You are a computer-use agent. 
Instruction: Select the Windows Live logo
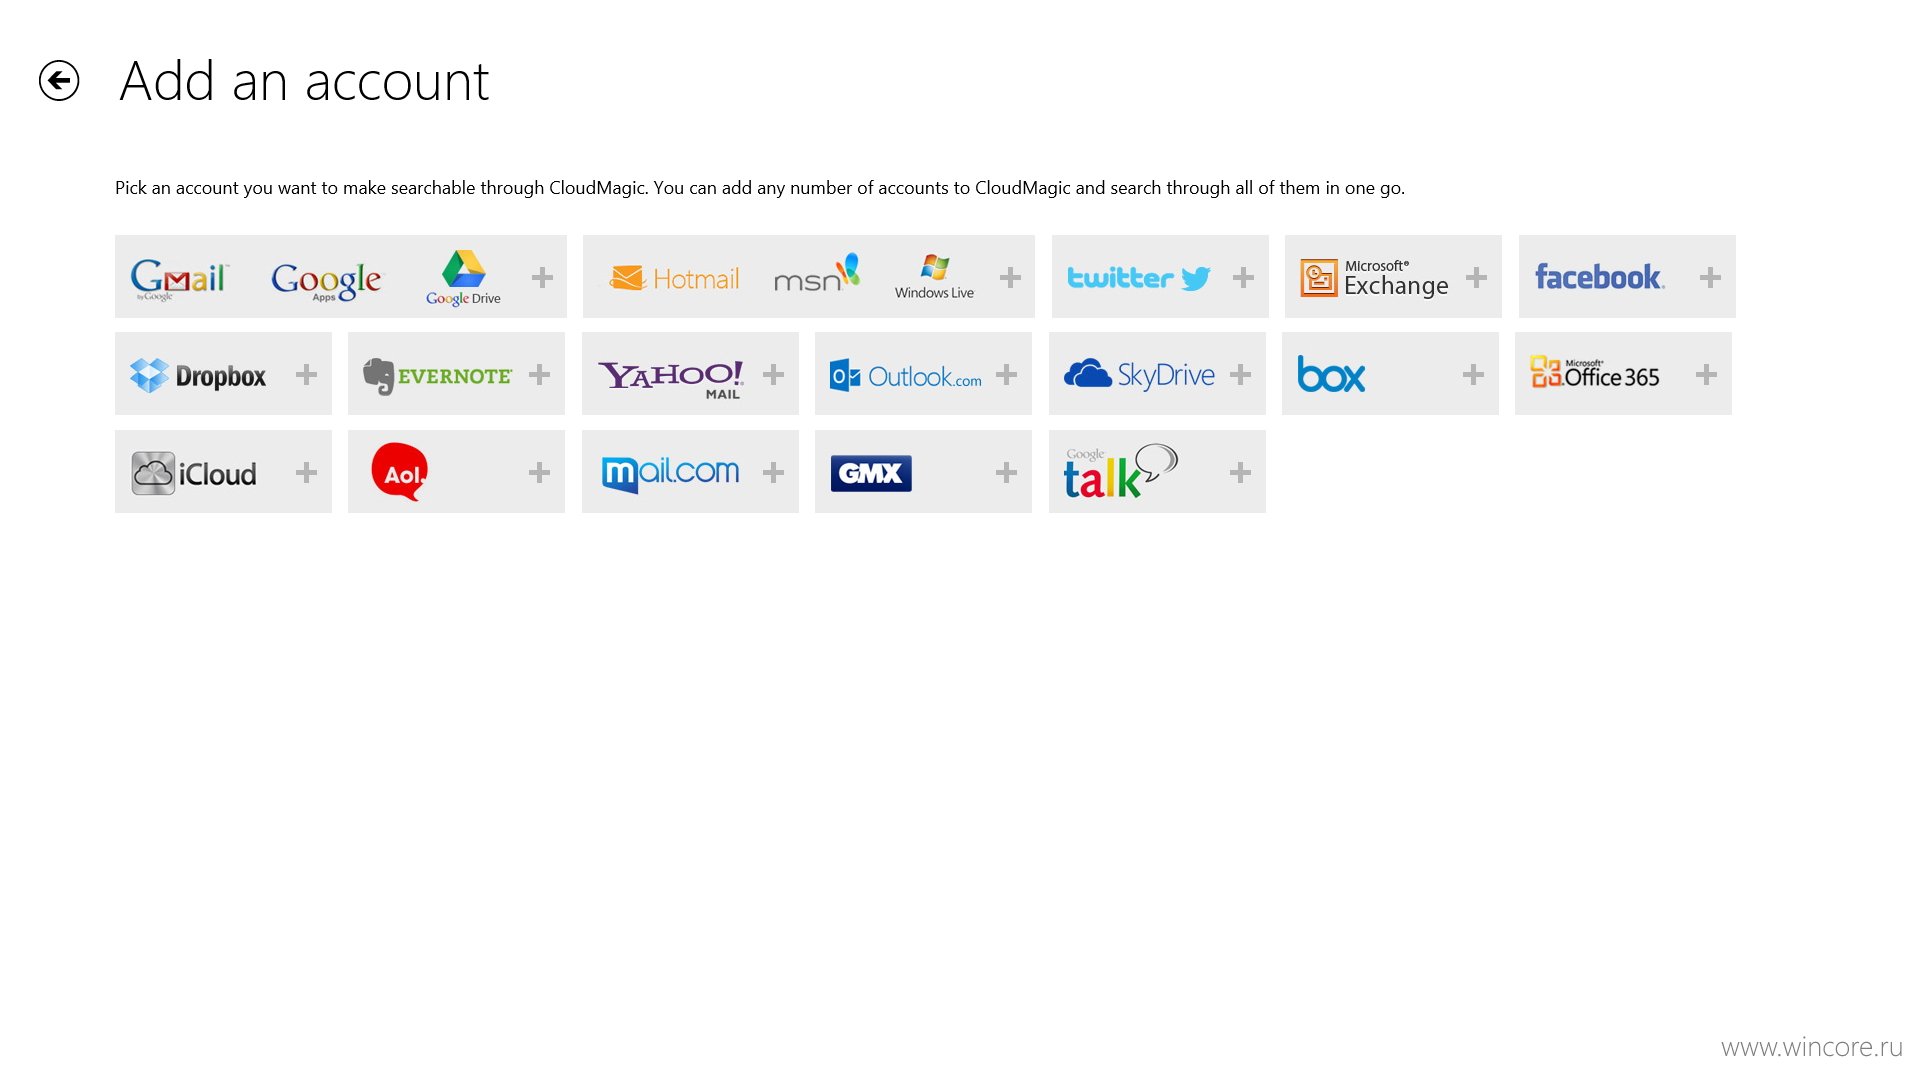(x=934, y=277)
